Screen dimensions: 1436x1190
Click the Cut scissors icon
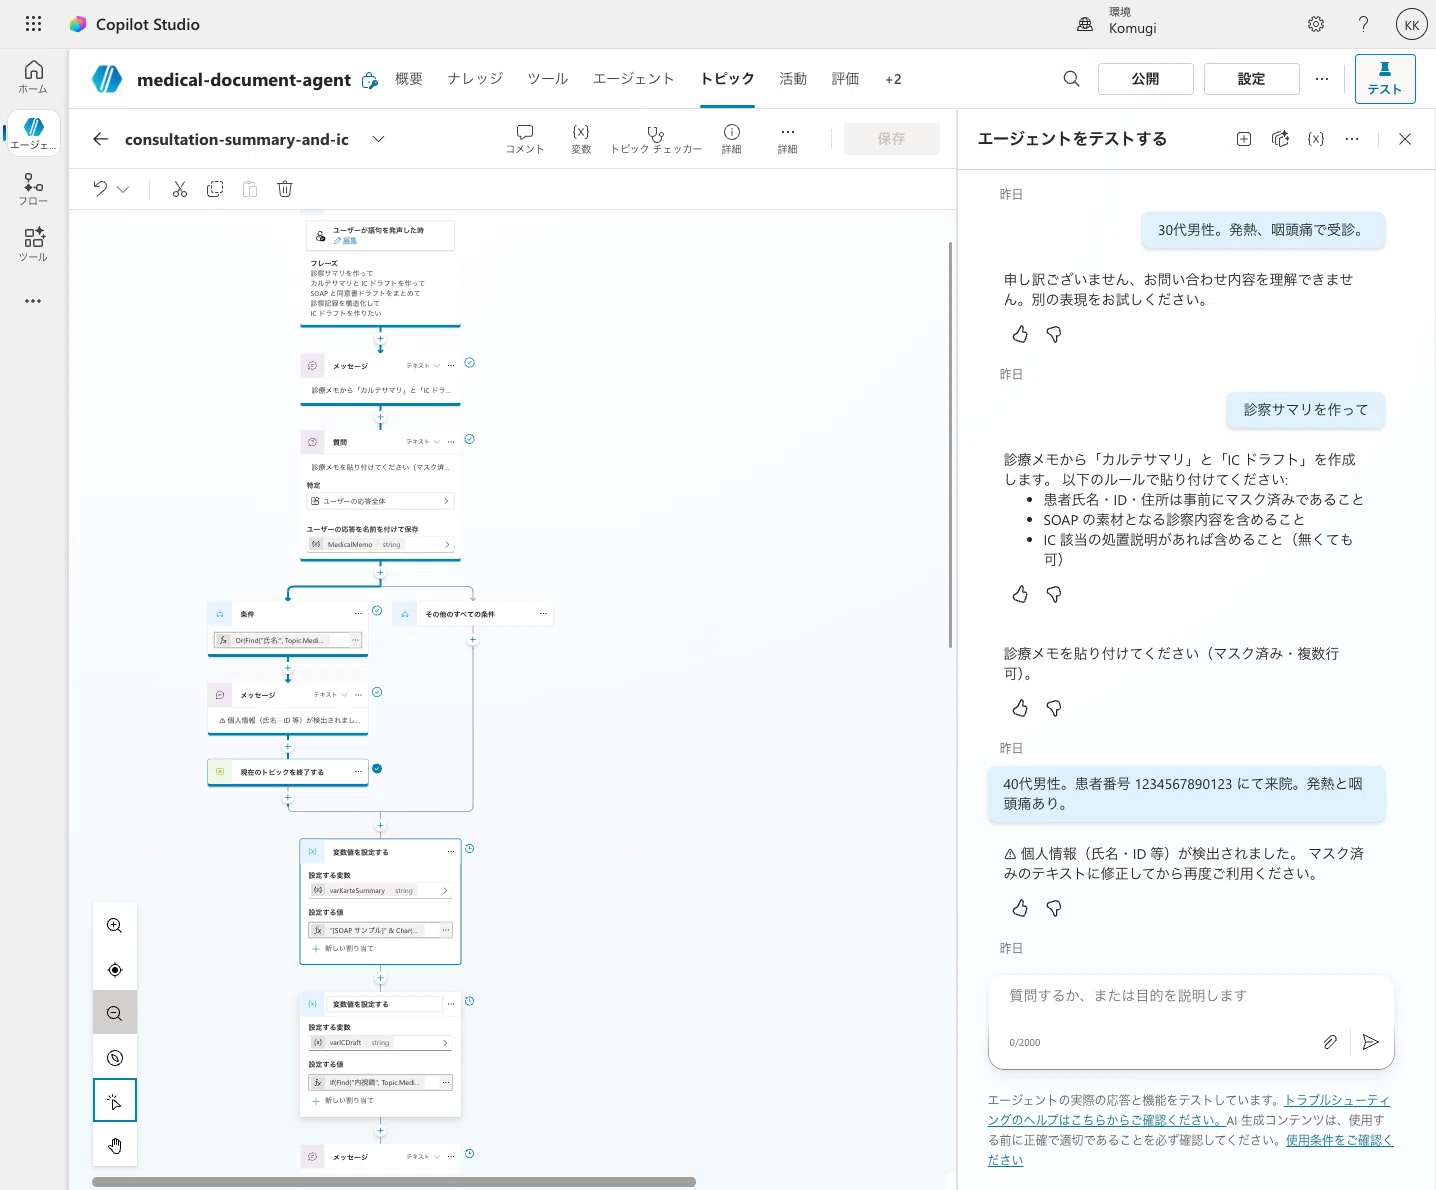[x=180, y=189]
